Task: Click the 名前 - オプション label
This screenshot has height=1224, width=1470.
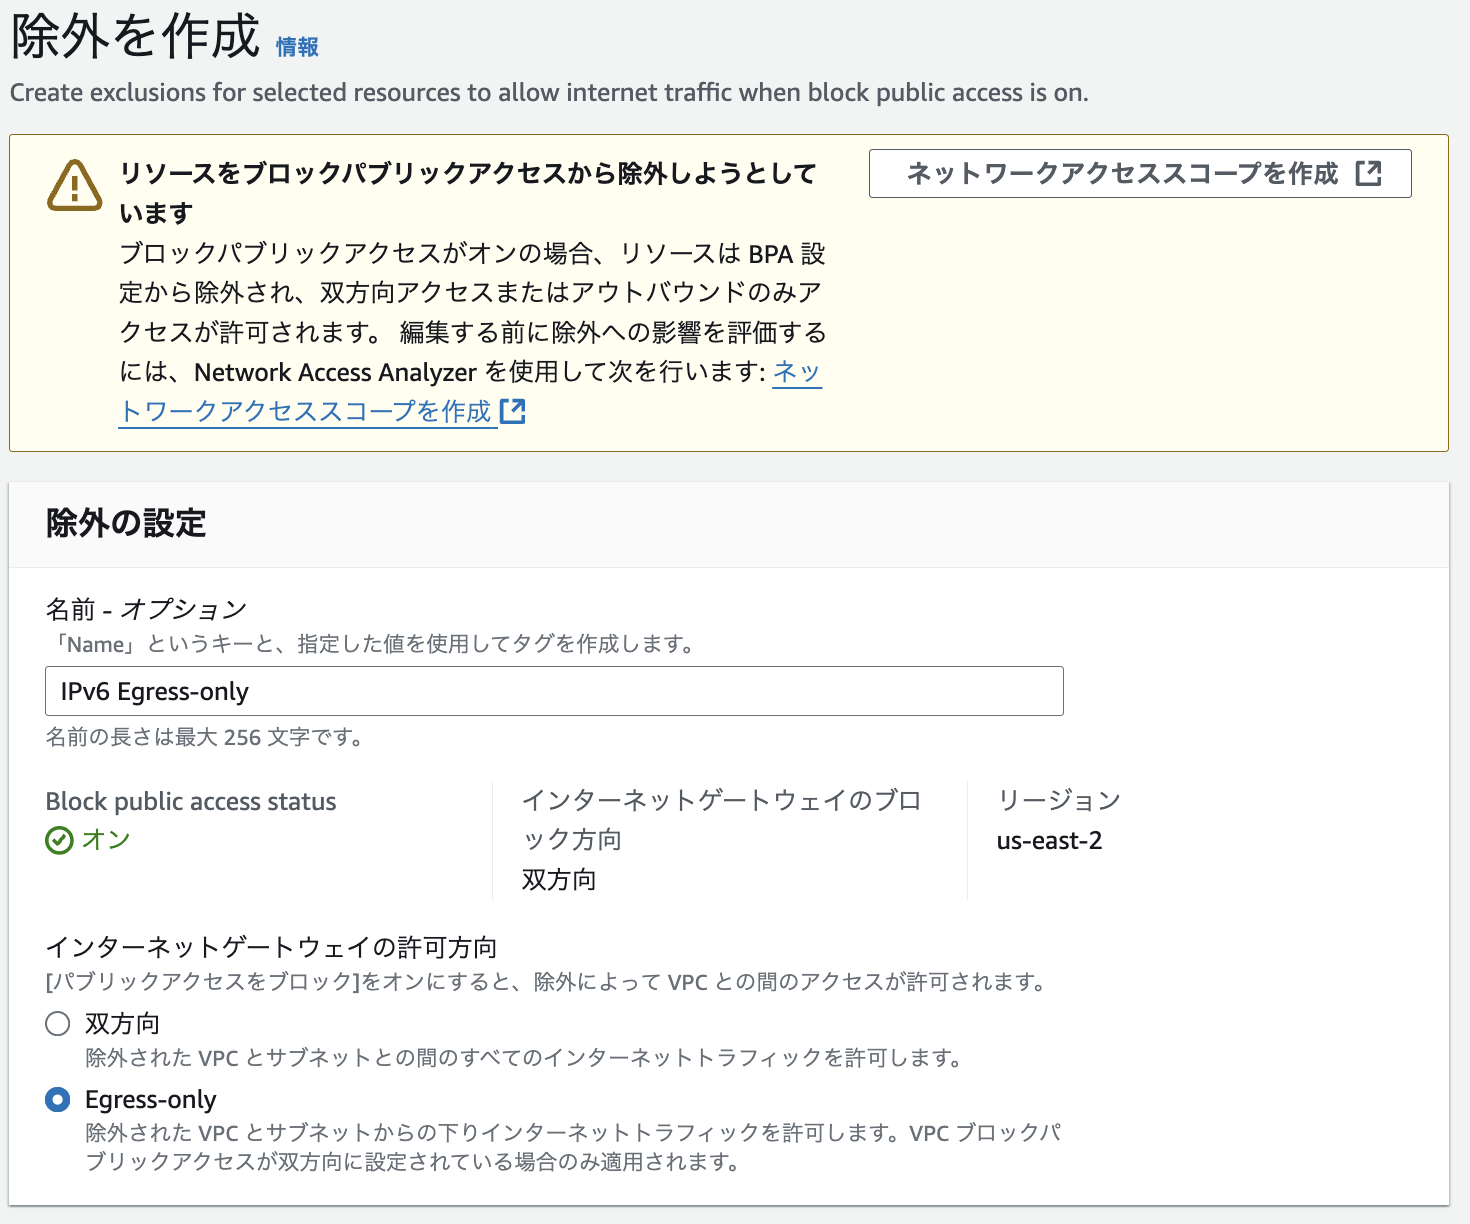Action: coord(146,608)
